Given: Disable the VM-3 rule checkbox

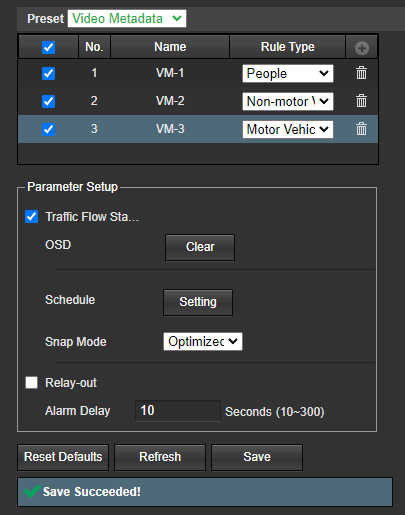Looking at the screenshot, I should [48, 129].
